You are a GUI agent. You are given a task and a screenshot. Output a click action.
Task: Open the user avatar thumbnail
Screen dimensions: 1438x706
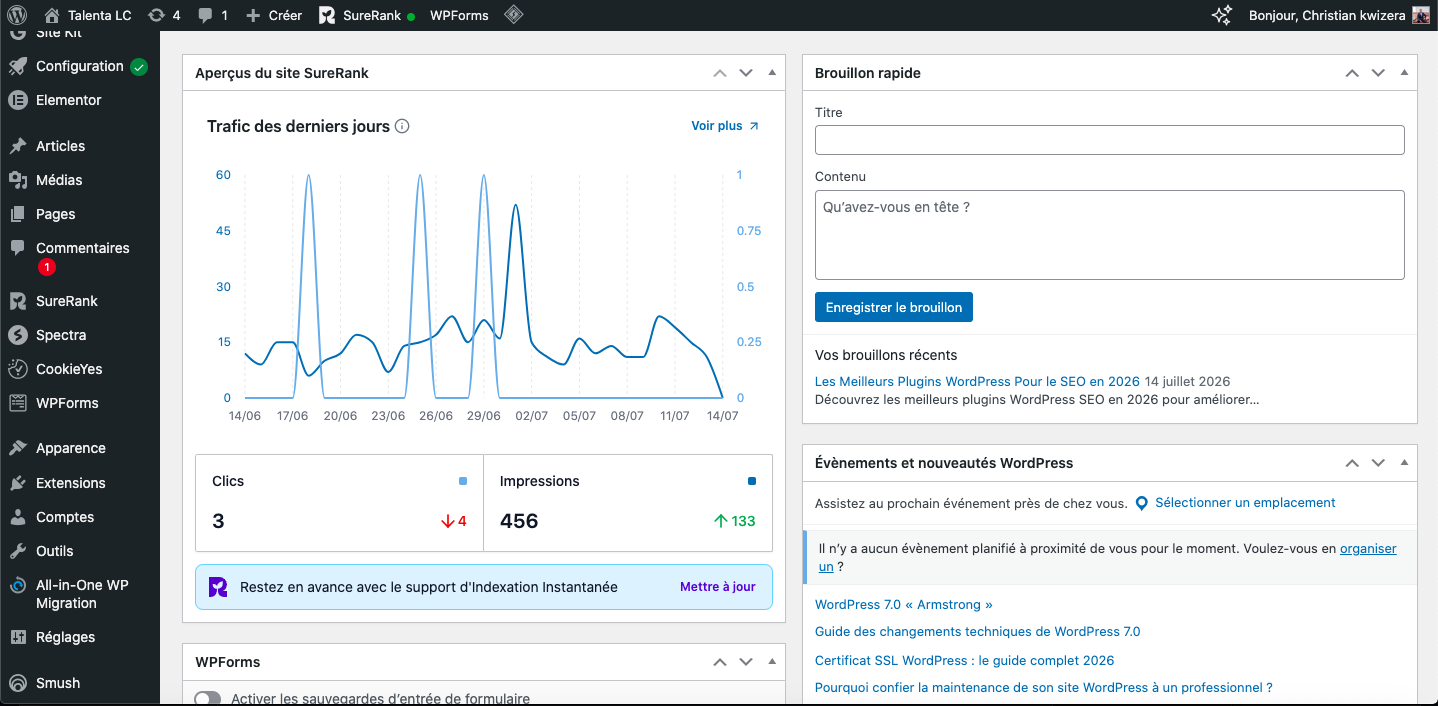[x=1420, y=15]
